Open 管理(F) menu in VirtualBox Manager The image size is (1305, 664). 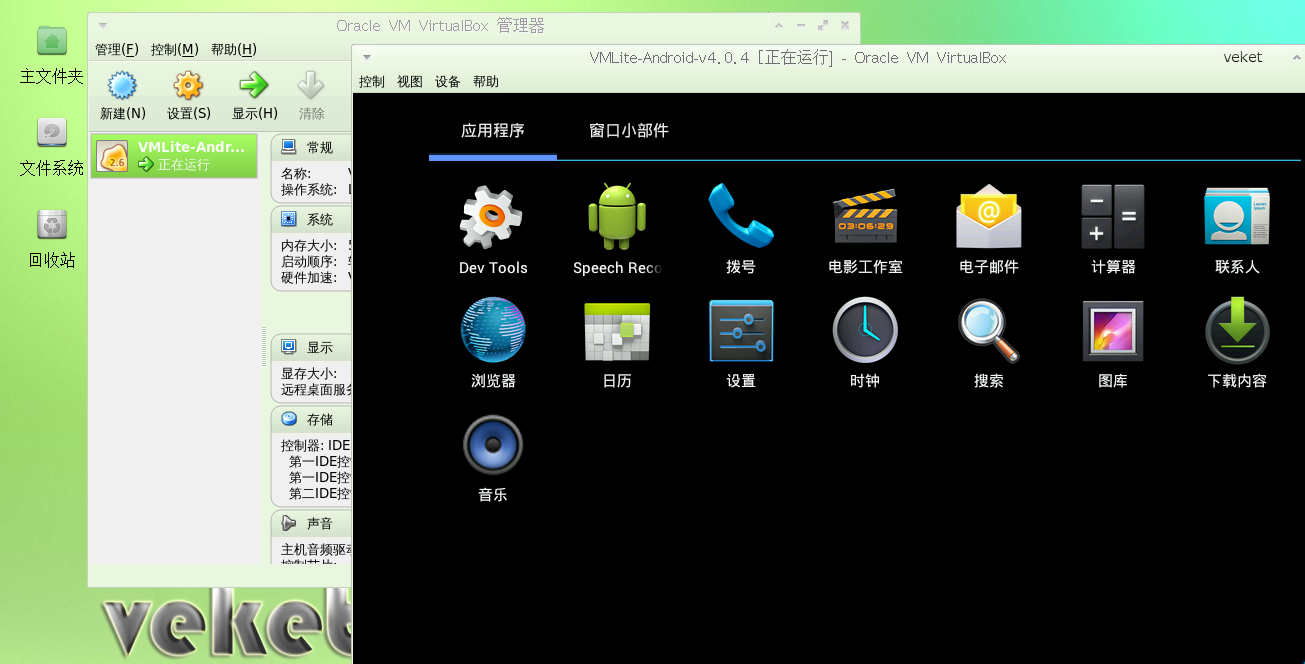(116, 49)
